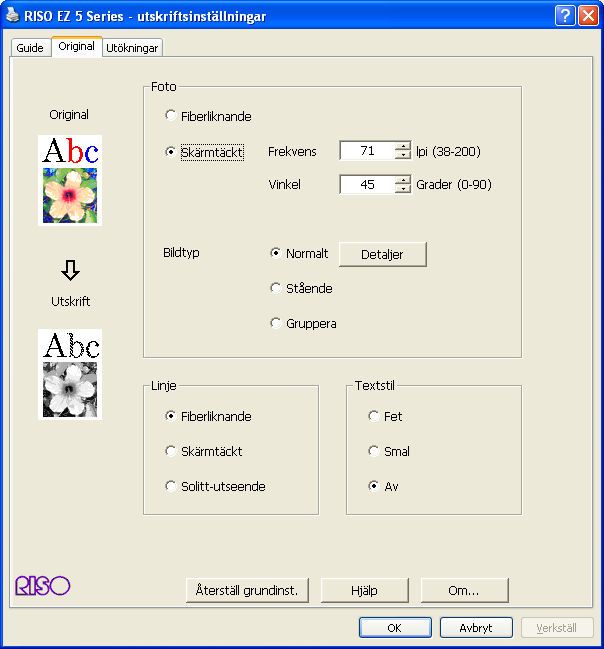Click the Frekvens value field

tap(368, 151)
